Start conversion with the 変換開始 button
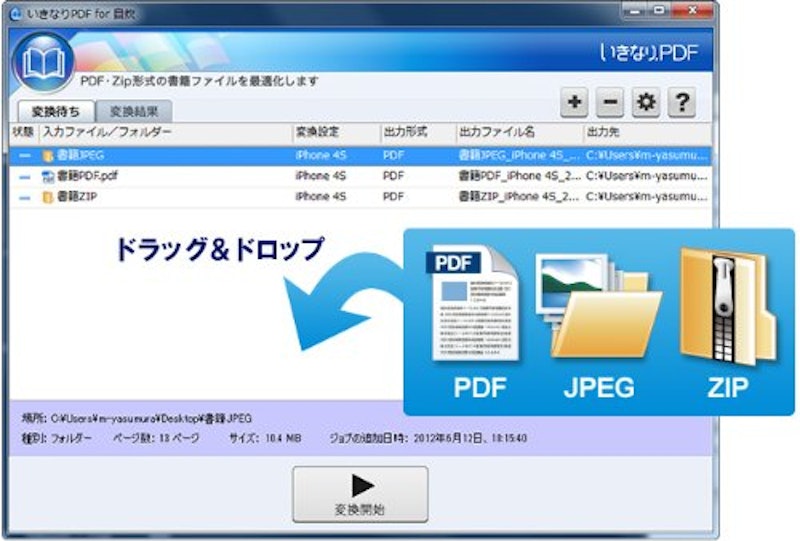Image resolution: width=800 pixels, height=541 pixels. click(x=360, y=494)
